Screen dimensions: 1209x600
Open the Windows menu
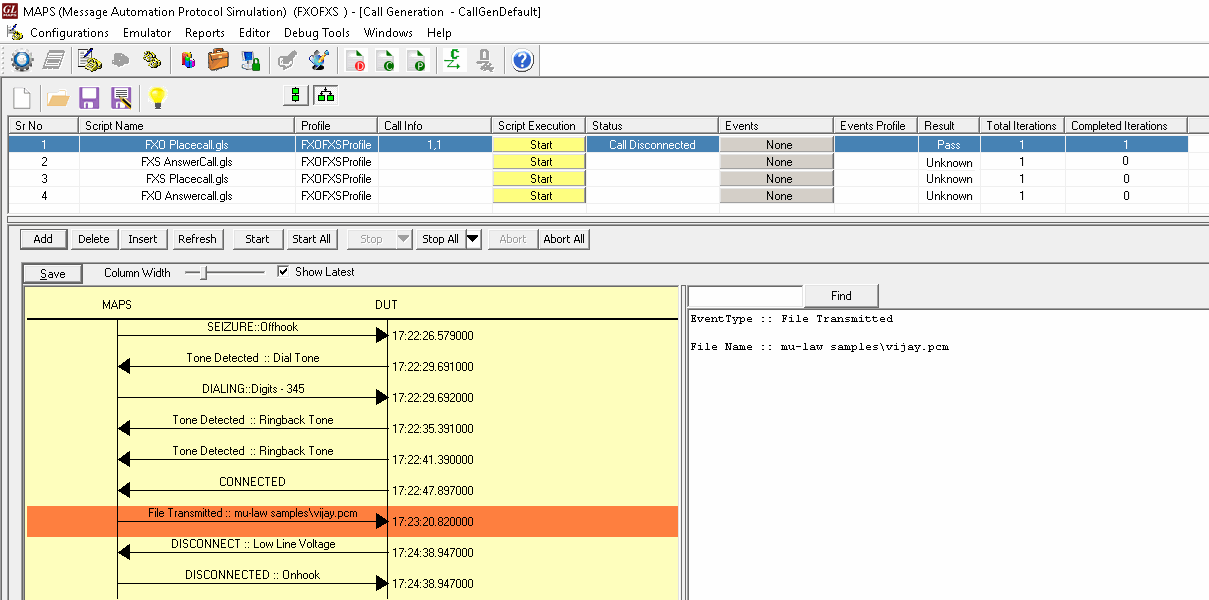point(388,33)
